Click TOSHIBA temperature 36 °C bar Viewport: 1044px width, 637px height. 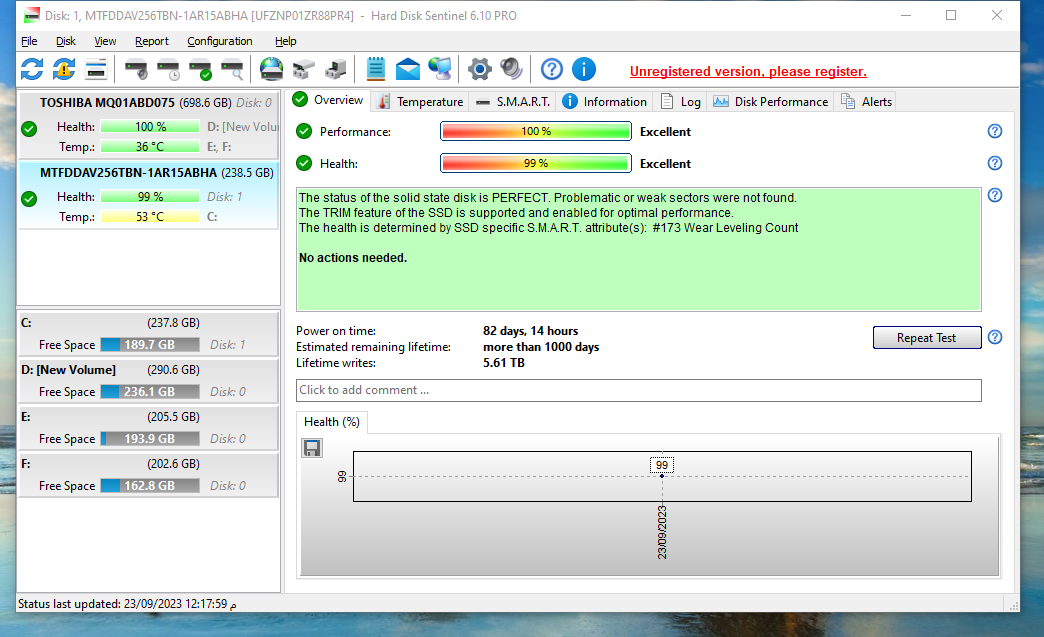pyautogui.click(x=150, y=146)
